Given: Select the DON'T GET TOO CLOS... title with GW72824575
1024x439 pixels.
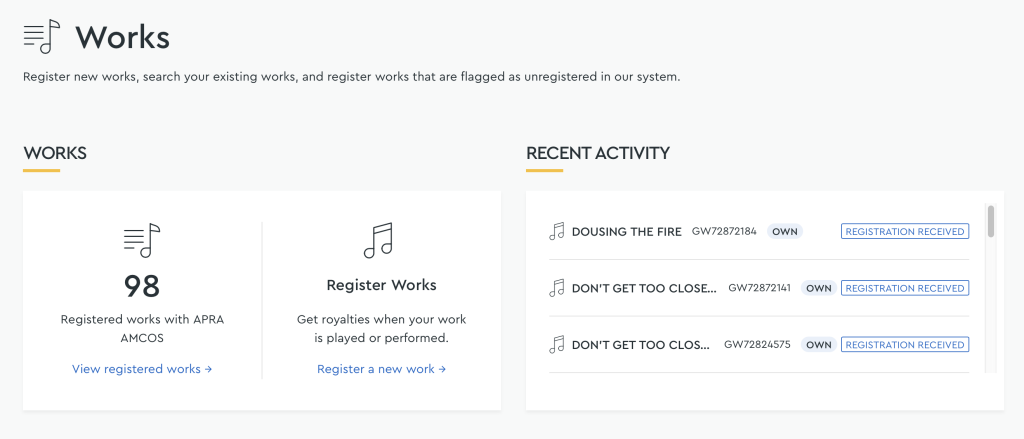Looking at the screenshot, I should (641, 345).
